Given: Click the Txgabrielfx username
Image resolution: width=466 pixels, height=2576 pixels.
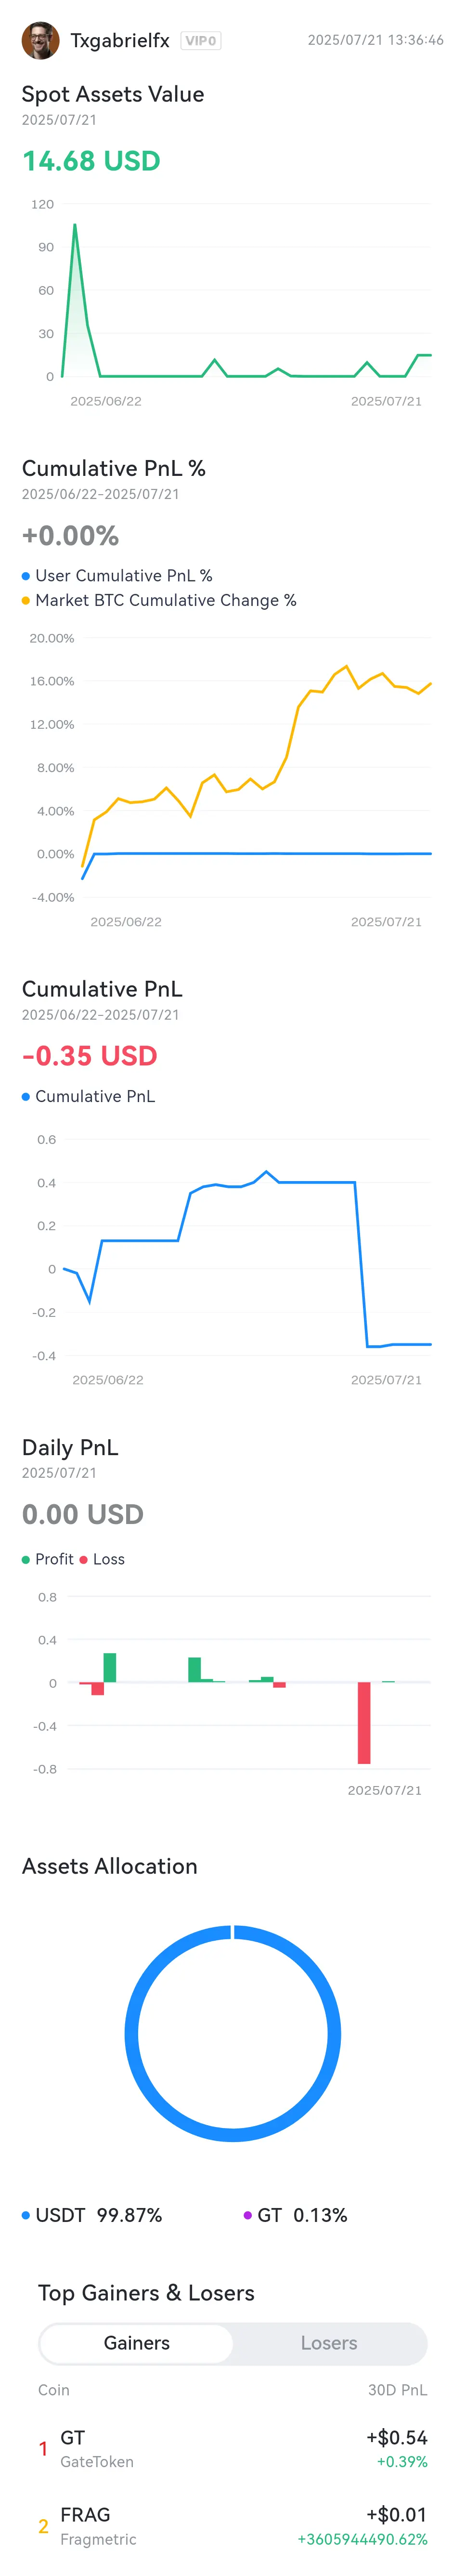Looking at the screenshot, I should (120, 41).
